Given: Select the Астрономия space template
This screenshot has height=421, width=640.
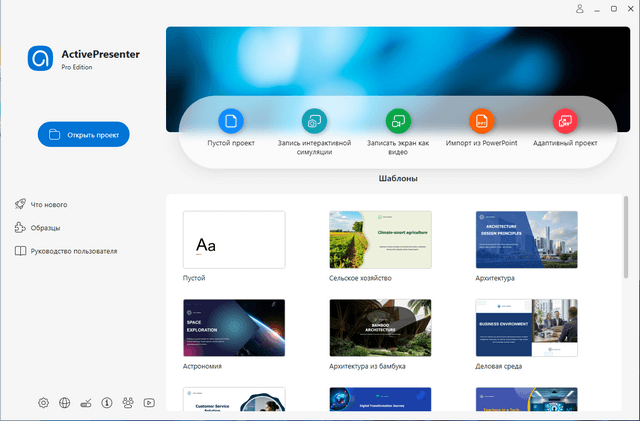Looking at the screenshot, I should coord(234,328).
